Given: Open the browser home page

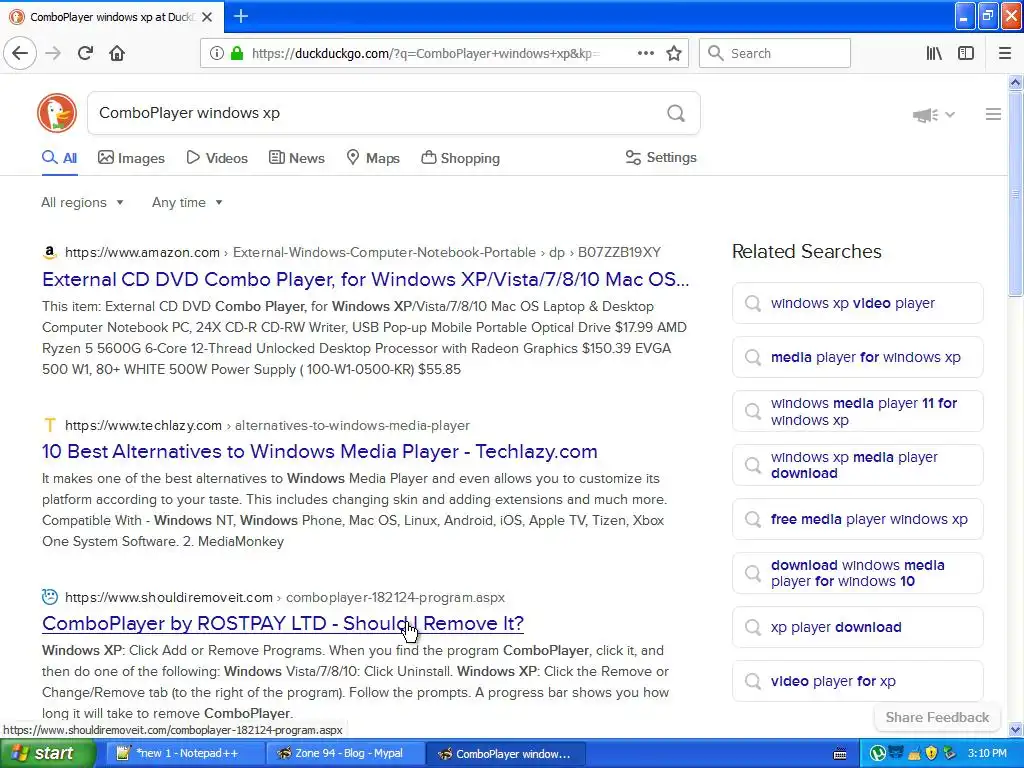Looking at the screenshot, I should click(117, 53).
